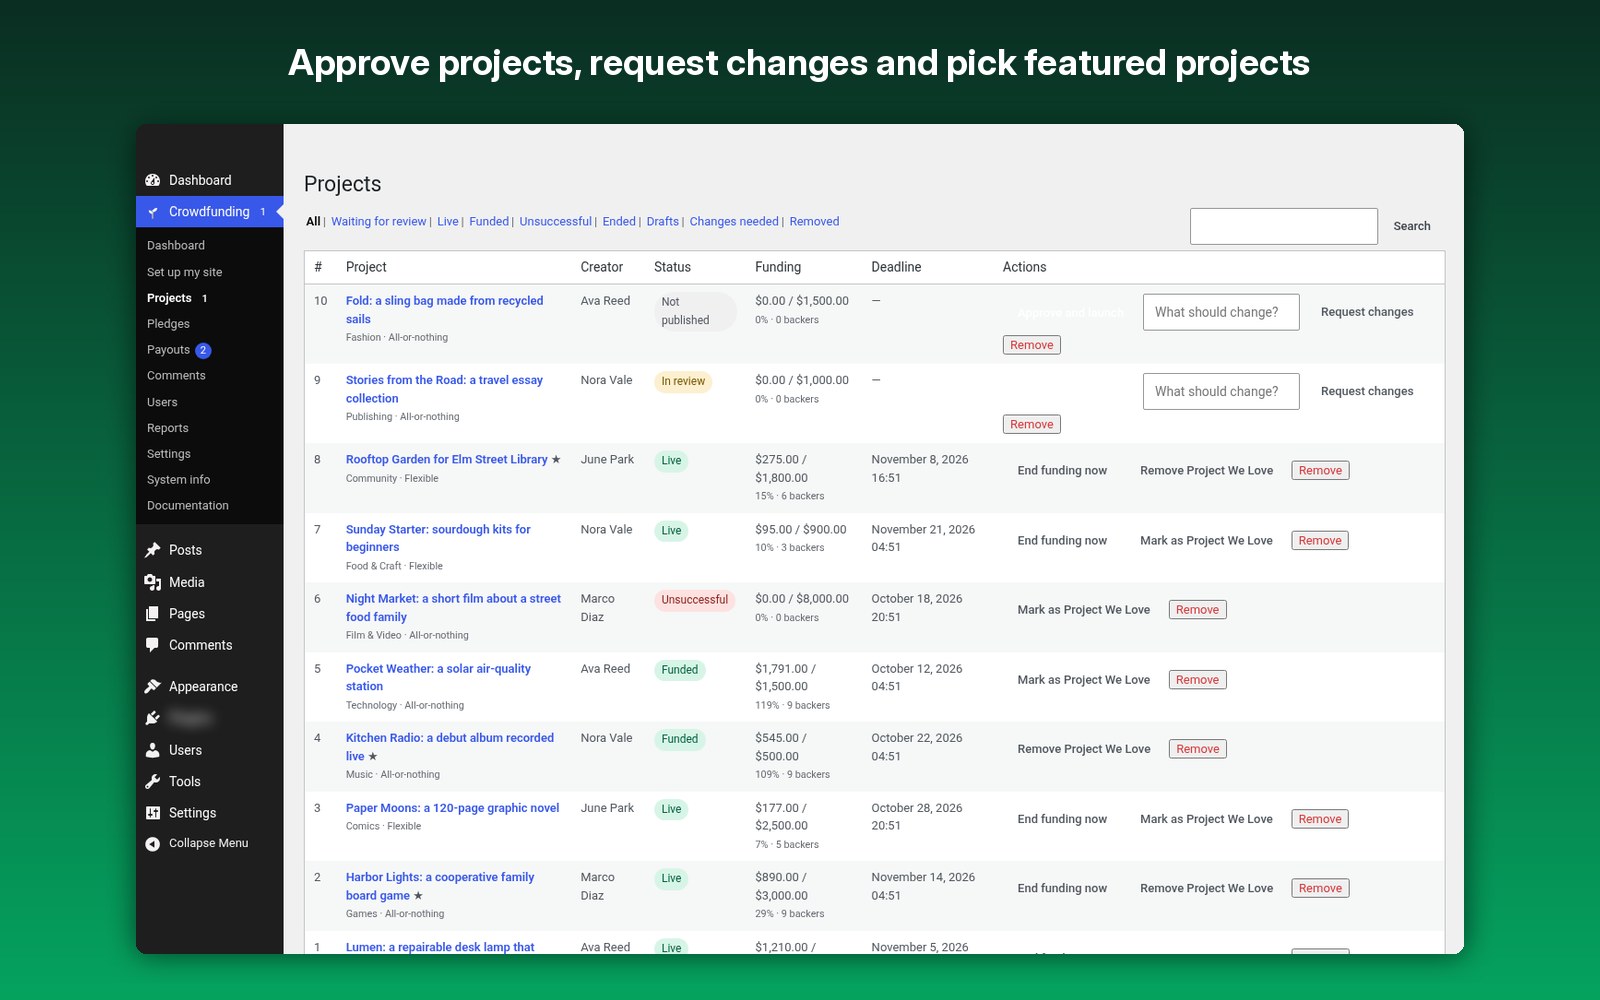Screen dimensions: 1600x1000
Task: Click the Collapse Menu arrow icon
Action: (x=153, y=843)
